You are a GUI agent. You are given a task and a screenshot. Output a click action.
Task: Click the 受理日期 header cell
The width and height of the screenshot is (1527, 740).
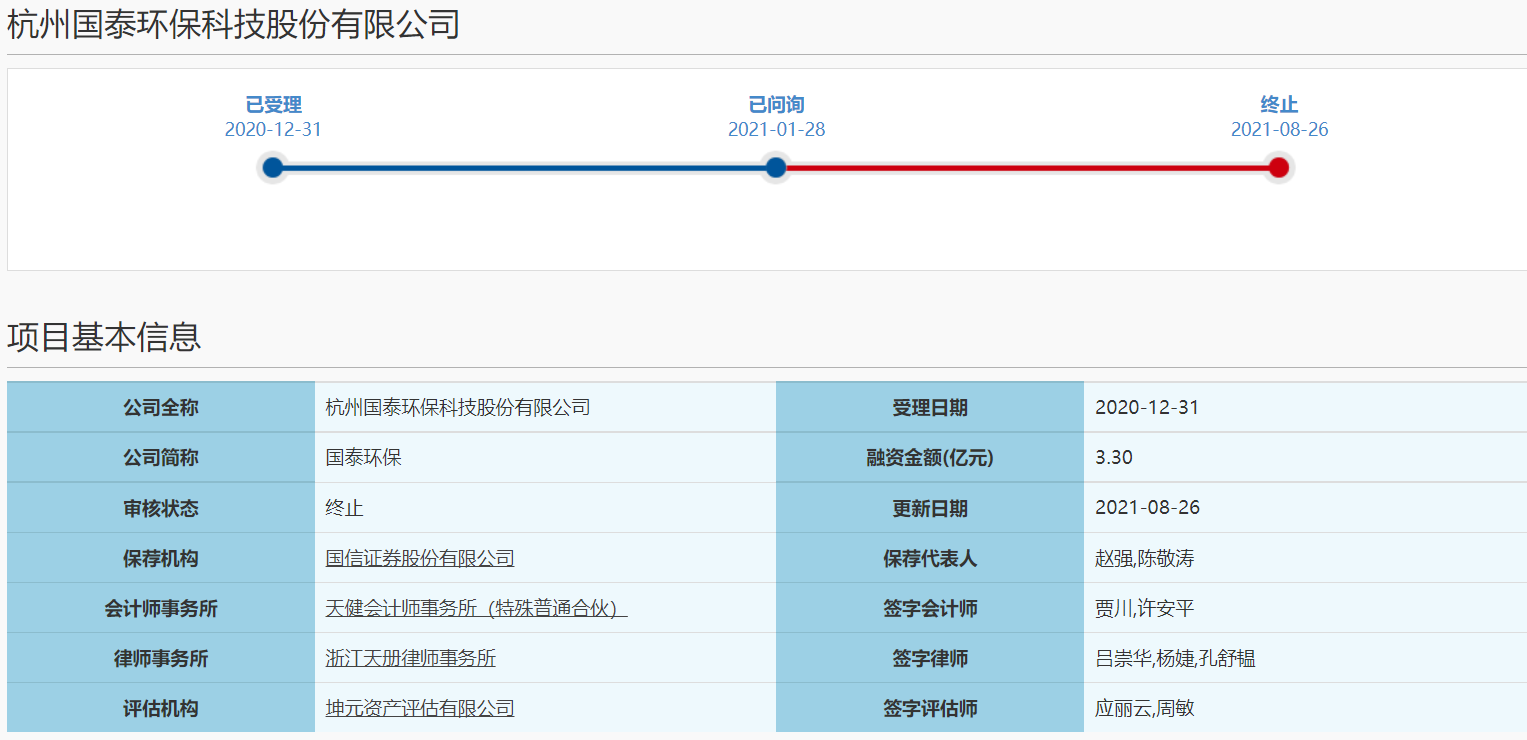pos(930,408)
